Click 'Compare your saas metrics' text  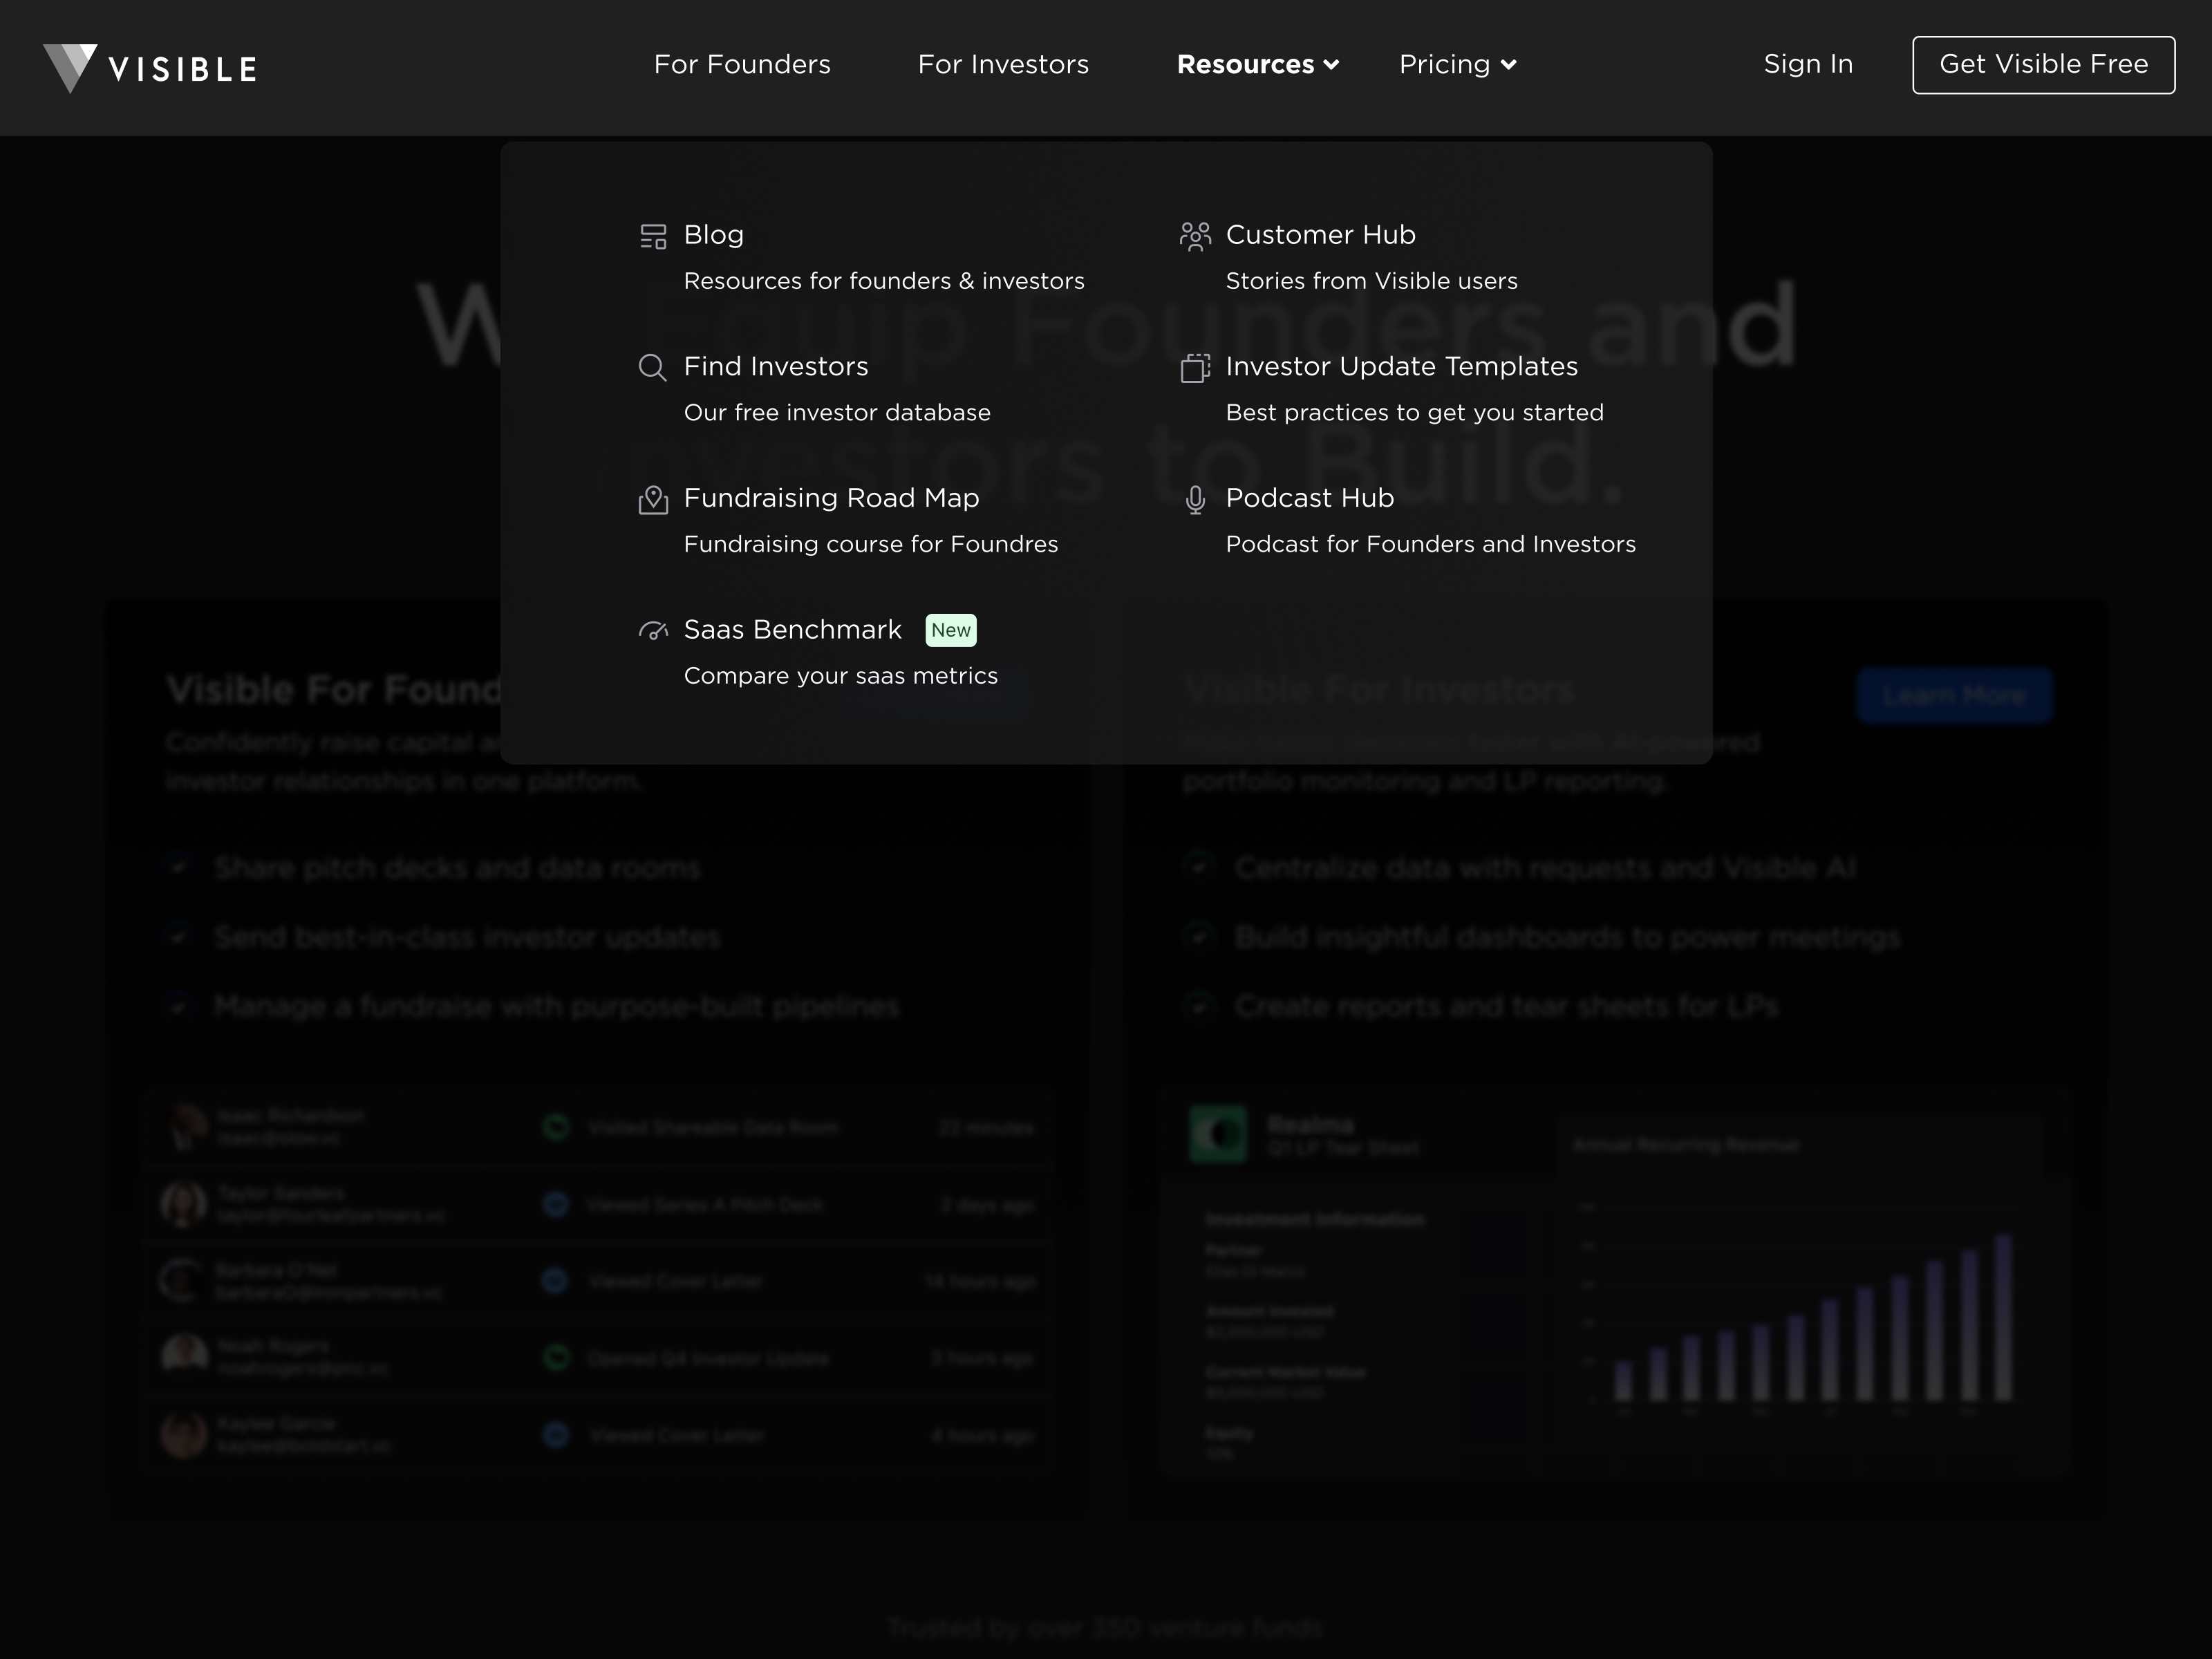(x=840, y=676)
